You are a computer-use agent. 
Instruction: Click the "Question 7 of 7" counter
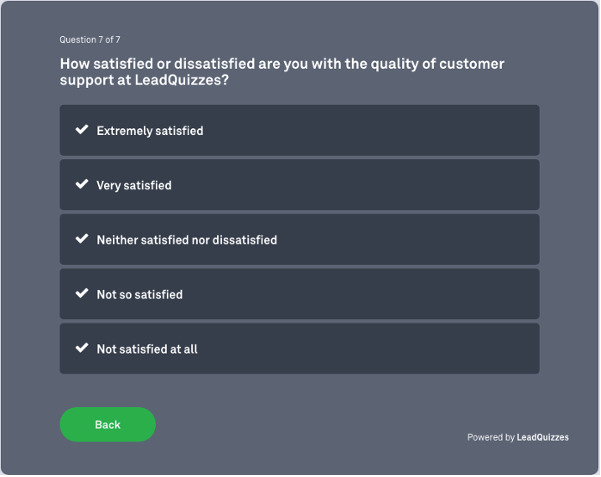pyautogui.click(x=90, y=40)
